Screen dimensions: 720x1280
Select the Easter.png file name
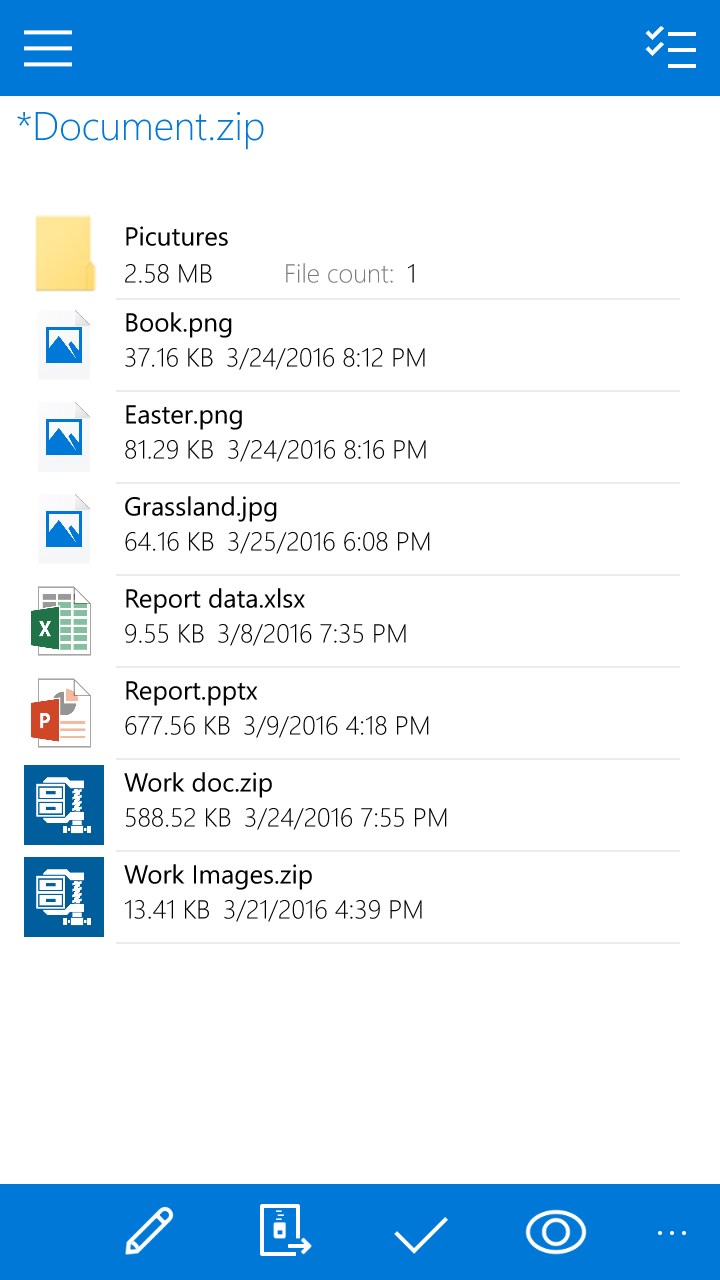click(x=184, y=415)
